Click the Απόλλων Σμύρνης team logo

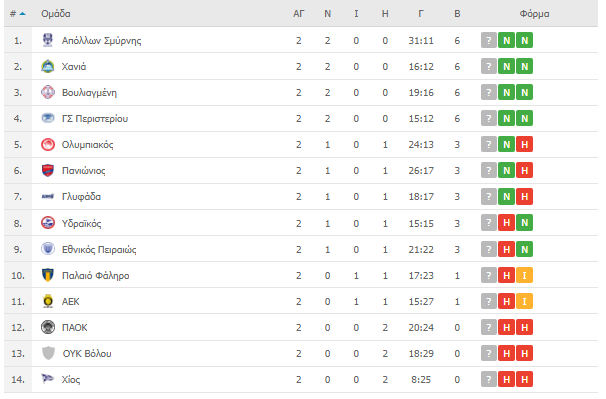click(x=48, y=40)
